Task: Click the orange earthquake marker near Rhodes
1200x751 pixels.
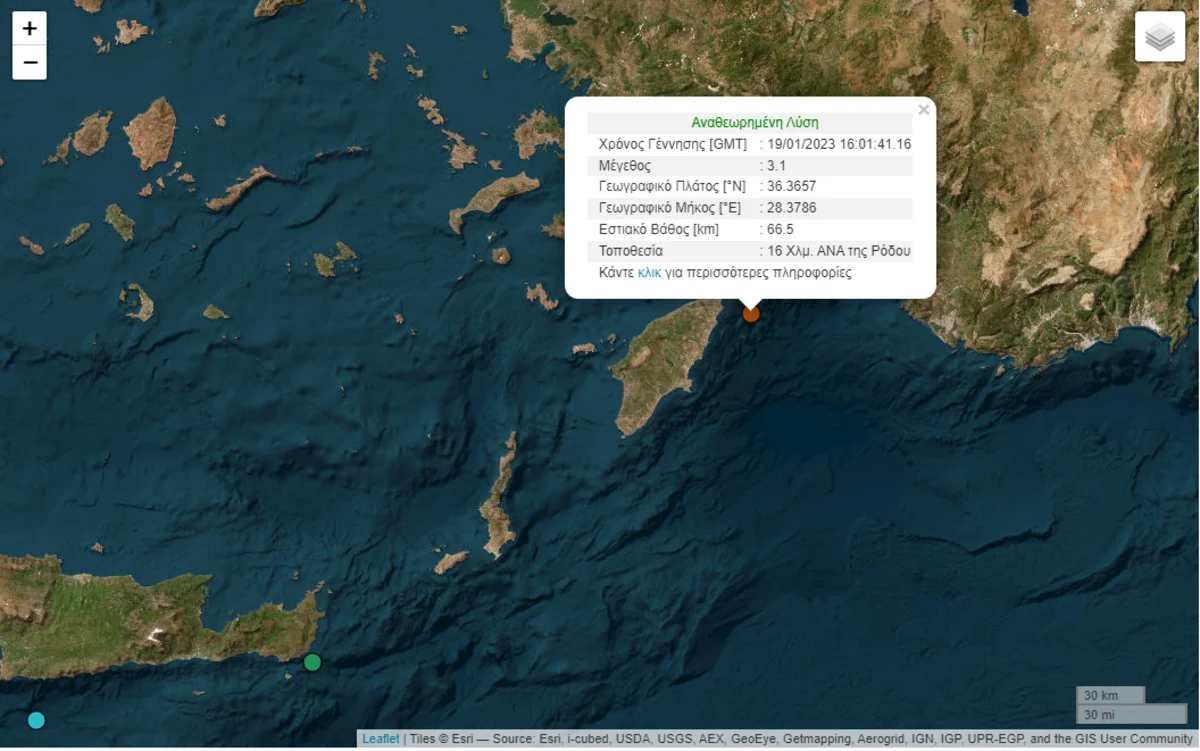Action: [x=750, y=314]
